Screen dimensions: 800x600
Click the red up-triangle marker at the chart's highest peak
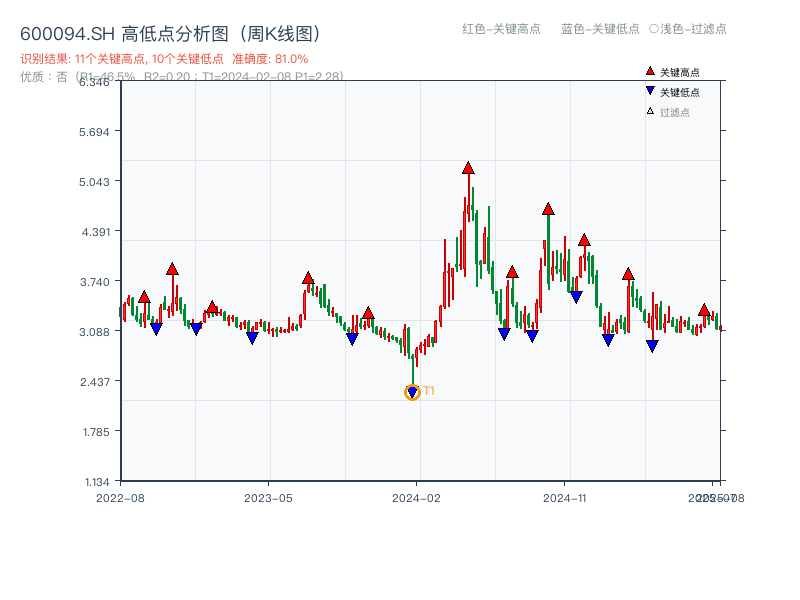tap(468, 169)
